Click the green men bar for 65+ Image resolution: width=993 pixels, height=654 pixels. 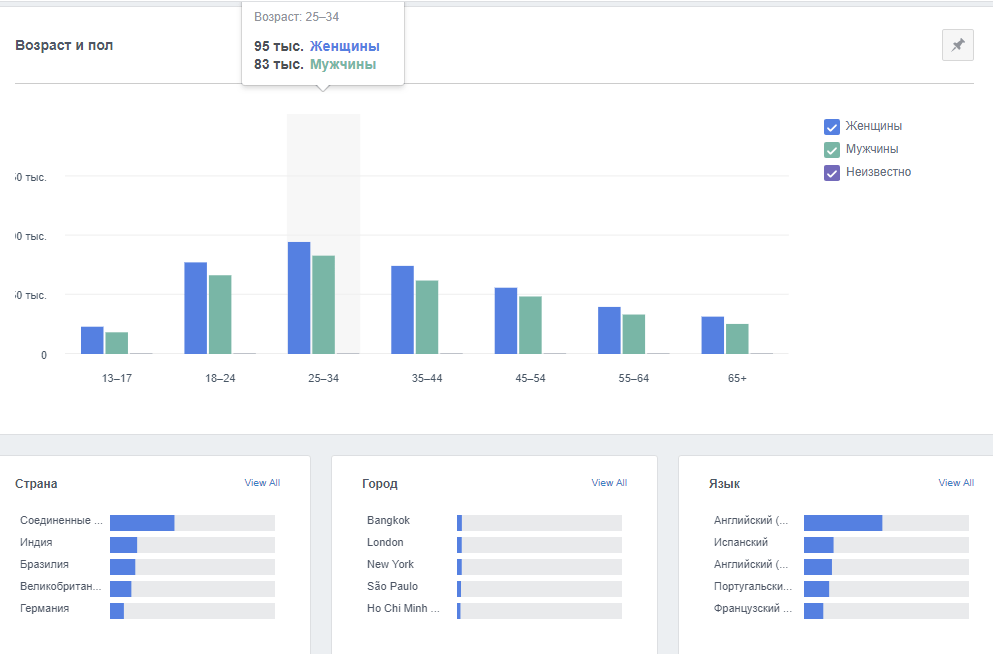point(737,338)
